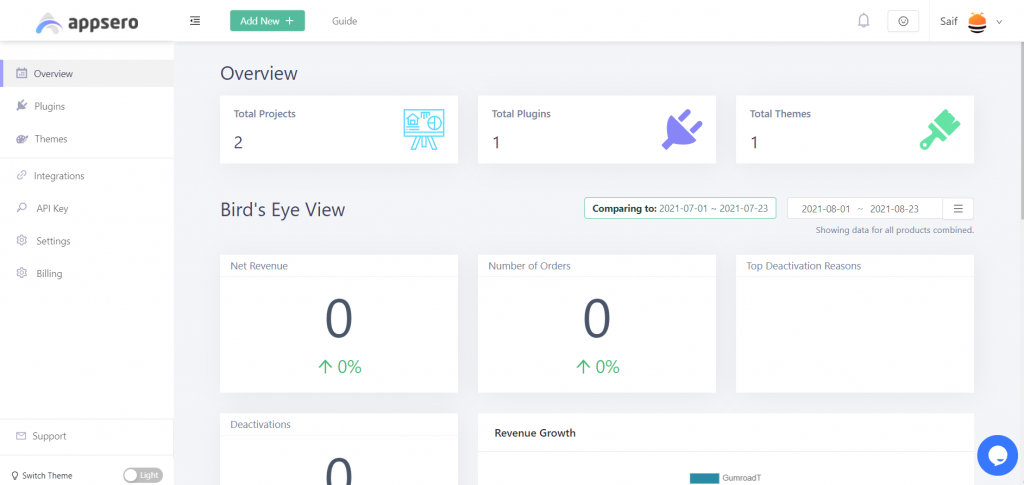Click the Bird's Eye View heading
The image size is (1024, 485).
283,210
